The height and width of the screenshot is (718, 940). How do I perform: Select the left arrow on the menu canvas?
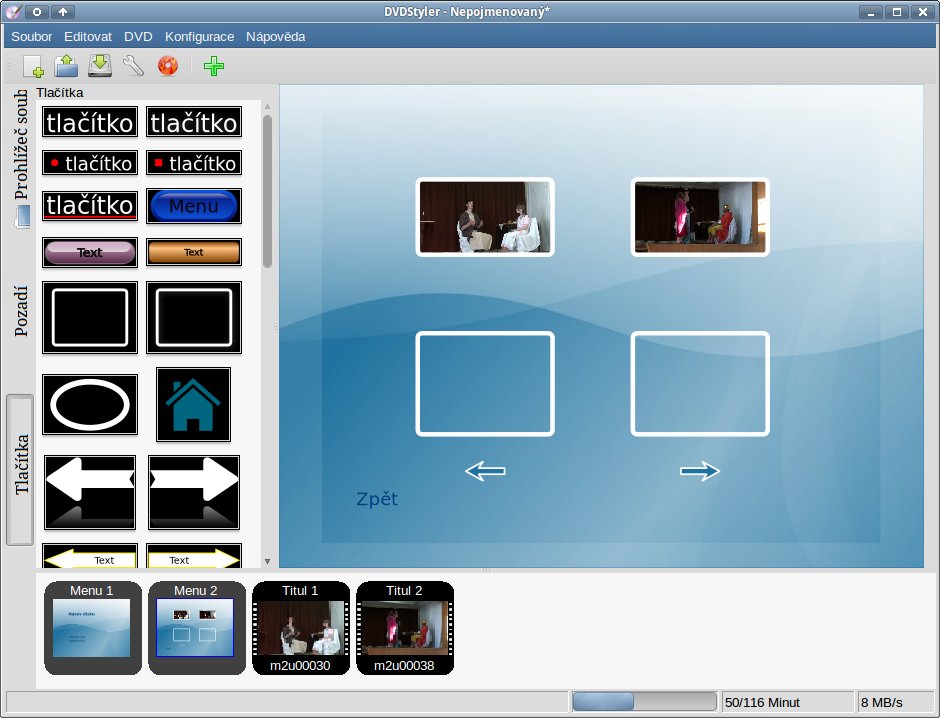click(x=485, y=471)
